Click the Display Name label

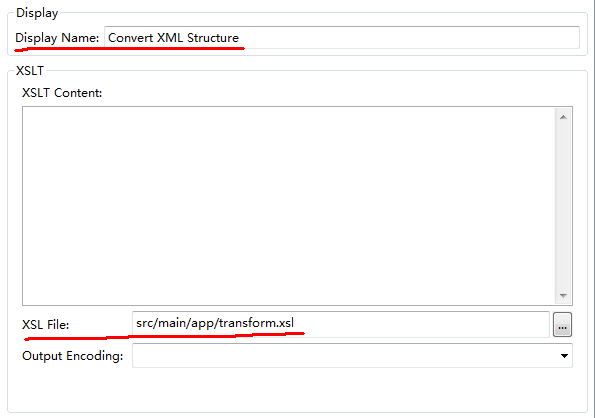(x=57, y=38)
